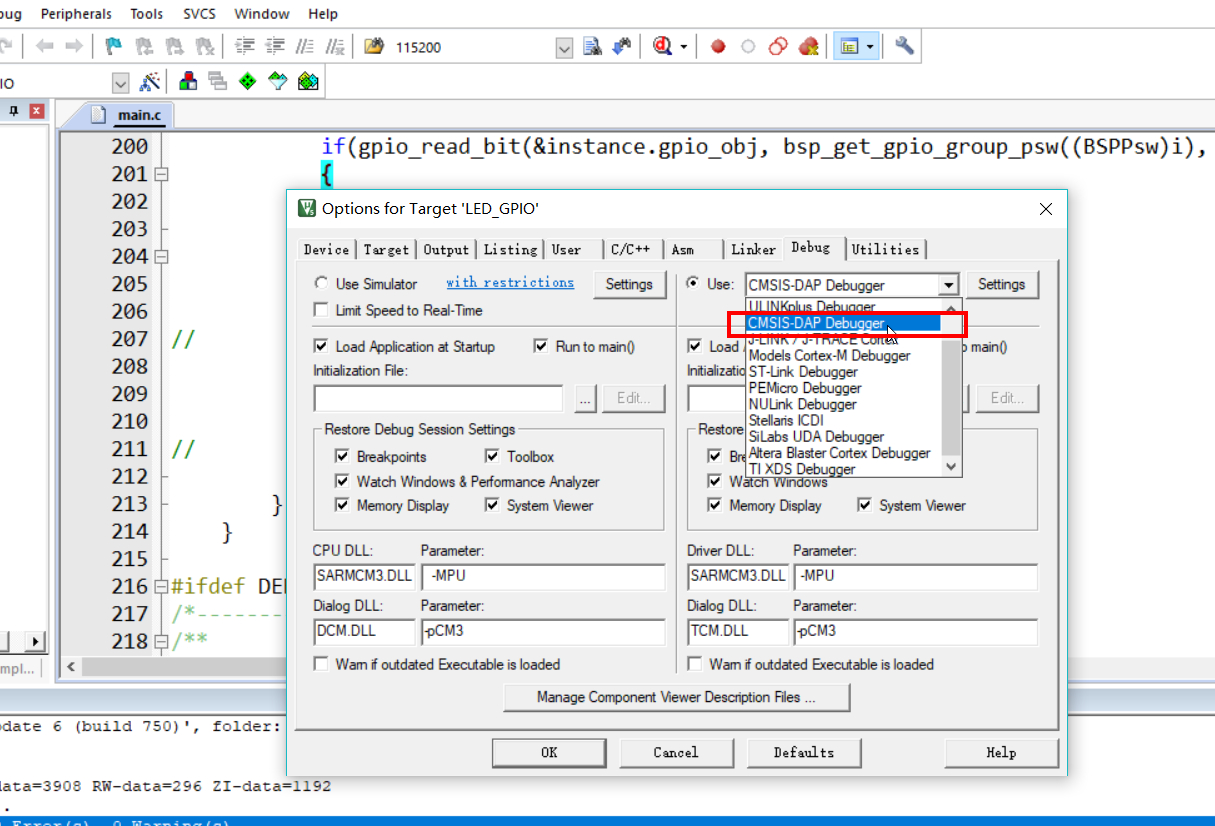Open the Window layout dropdown
The width and height of the screenshot is (1215, 826).
pos(870,47)
